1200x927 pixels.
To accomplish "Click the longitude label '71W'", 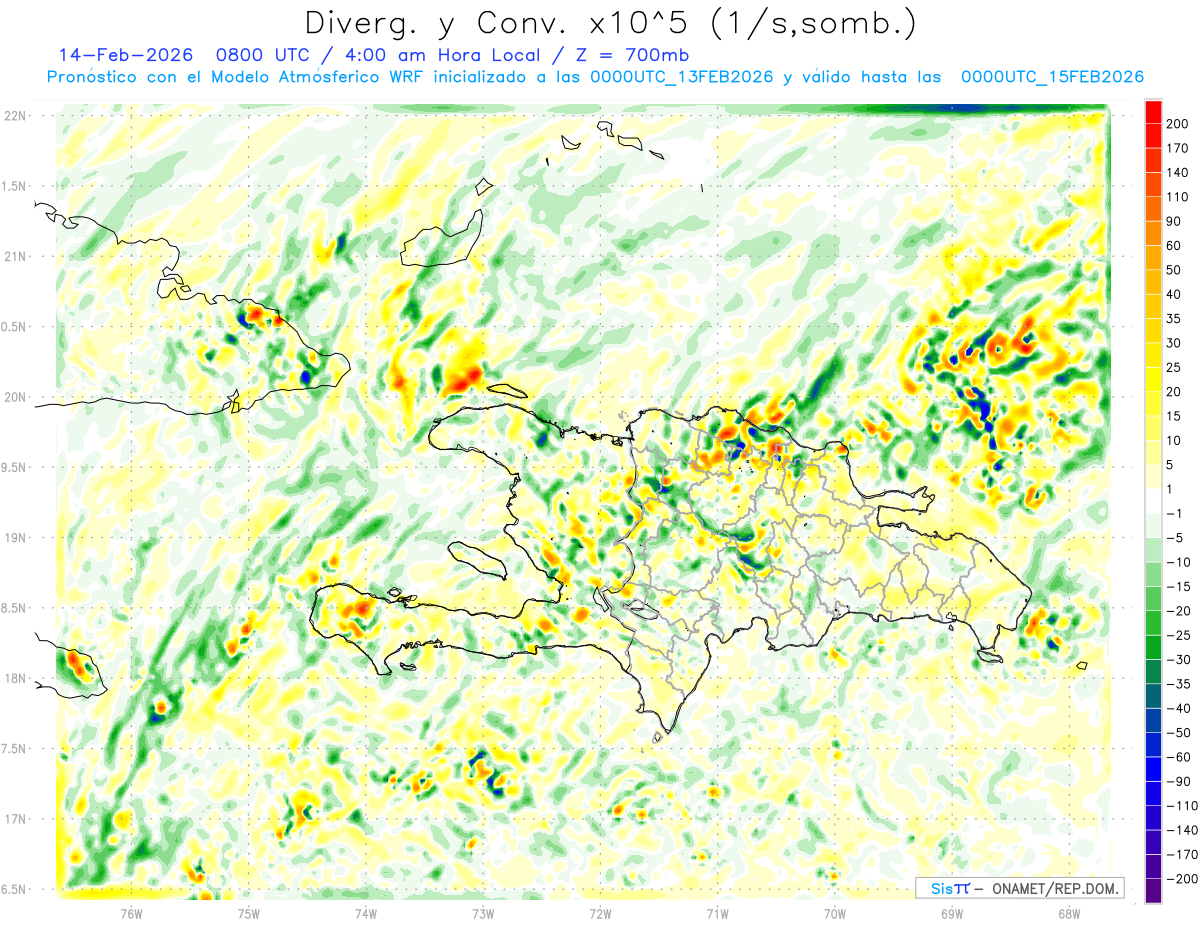I will 717,913.
